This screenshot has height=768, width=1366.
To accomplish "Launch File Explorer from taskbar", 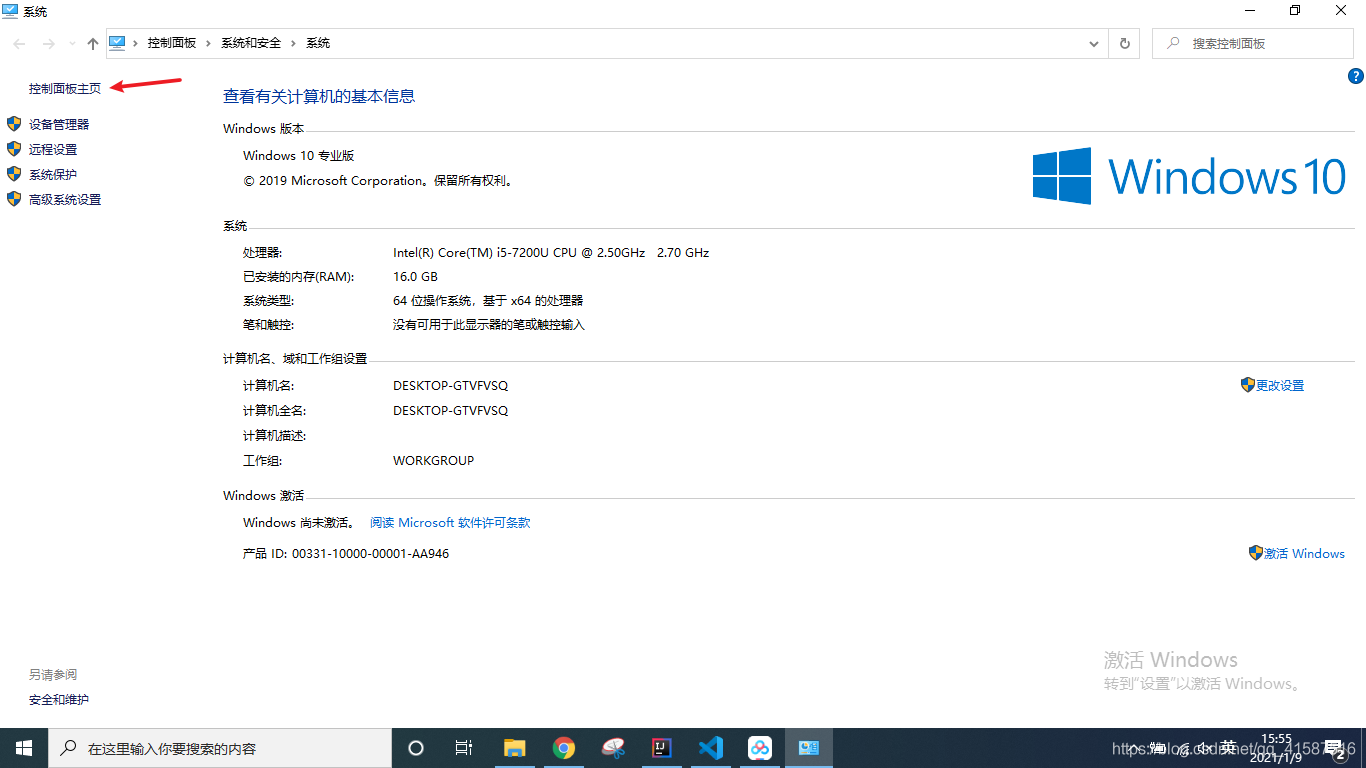I will [515, 748].
